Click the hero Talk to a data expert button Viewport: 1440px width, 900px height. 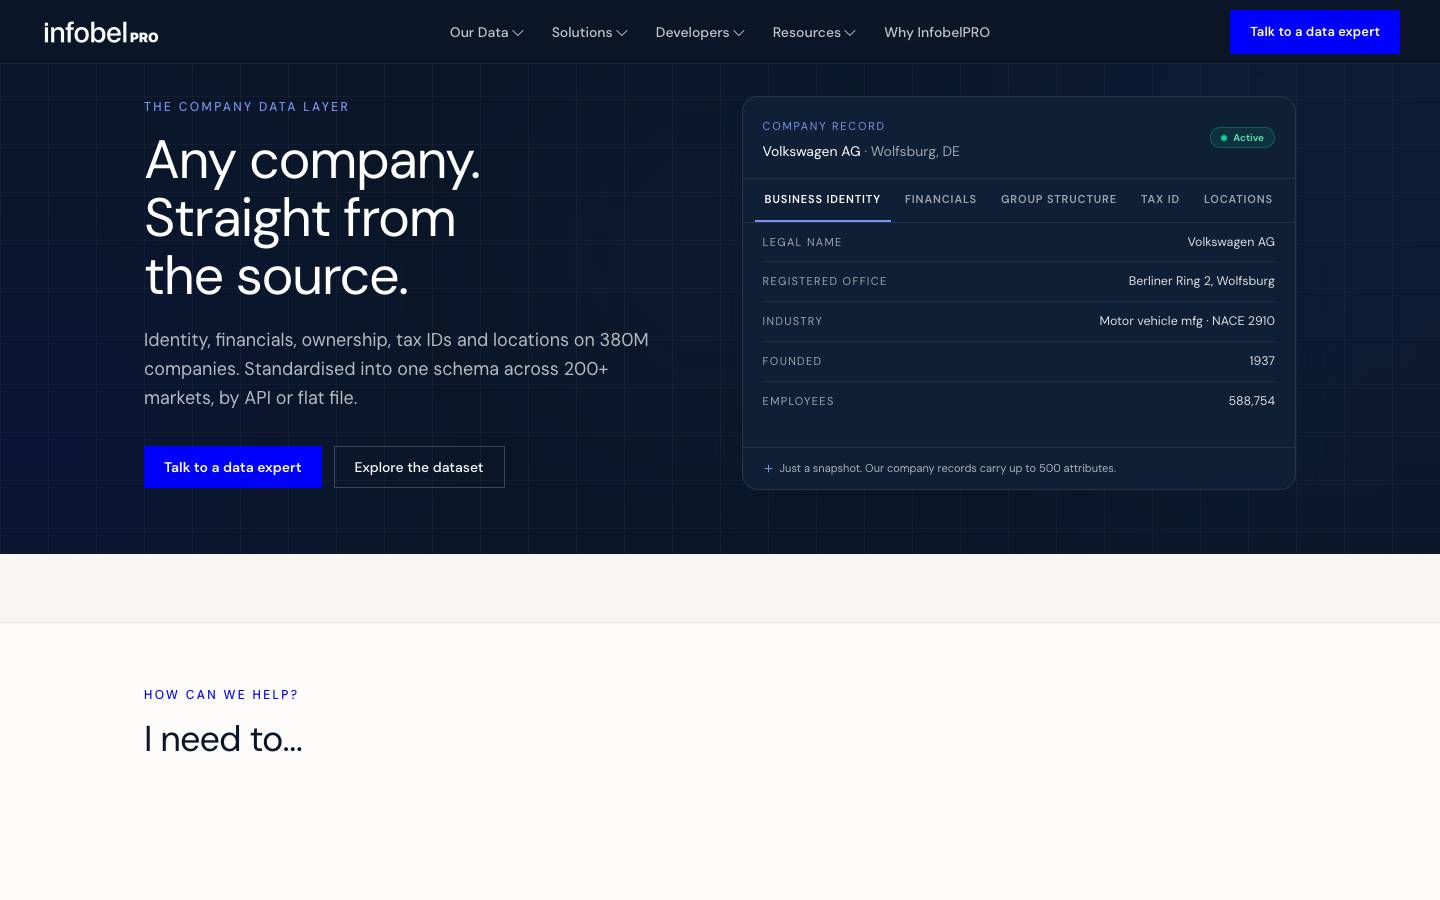tap(233, 467)
